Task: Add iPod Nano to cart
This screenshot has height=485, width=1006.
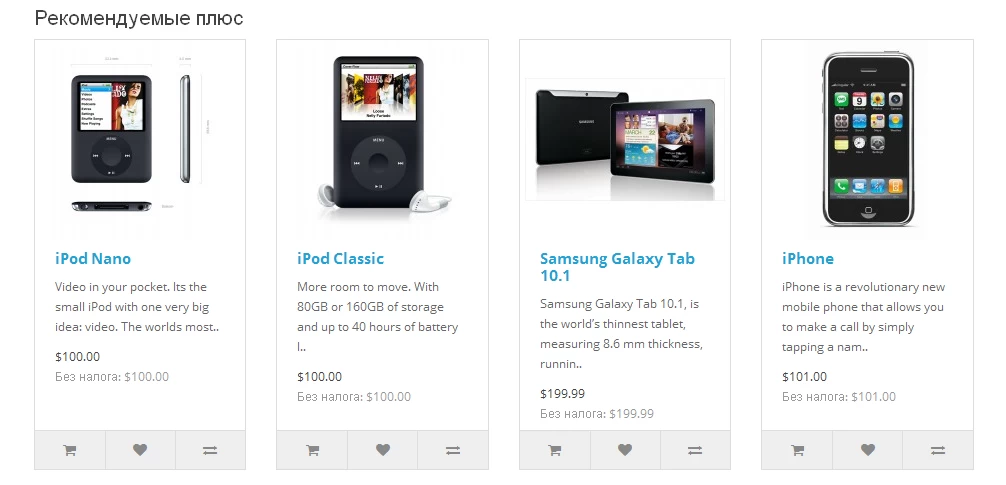Action: [70, 450]
